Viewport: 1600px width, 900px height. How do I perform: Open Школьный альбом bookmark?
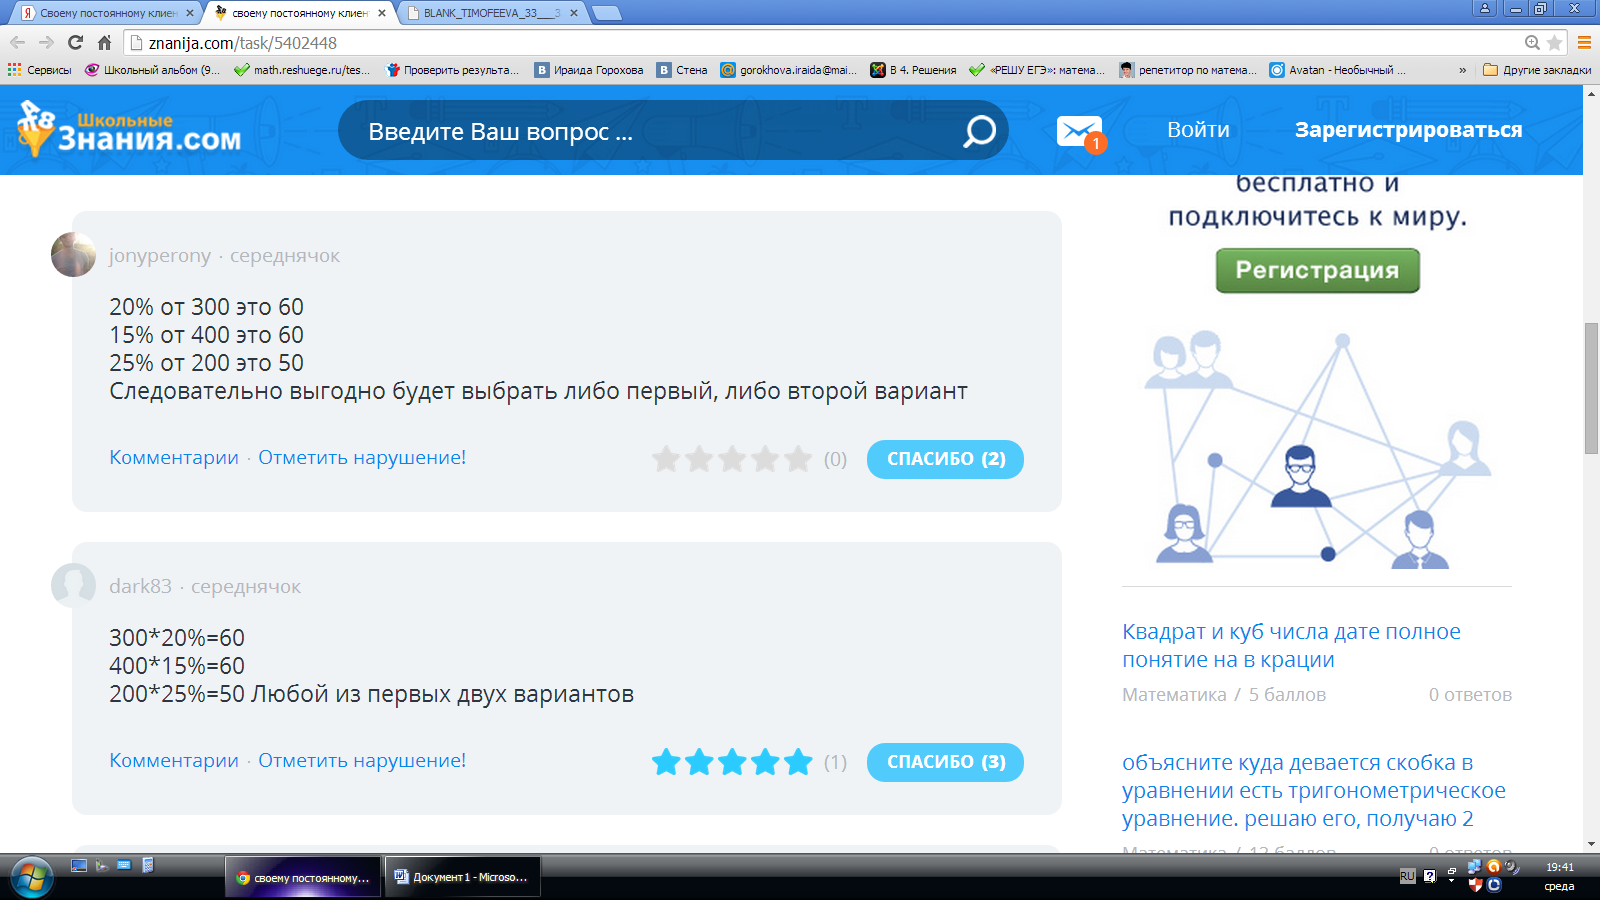[x=152, y=70]
